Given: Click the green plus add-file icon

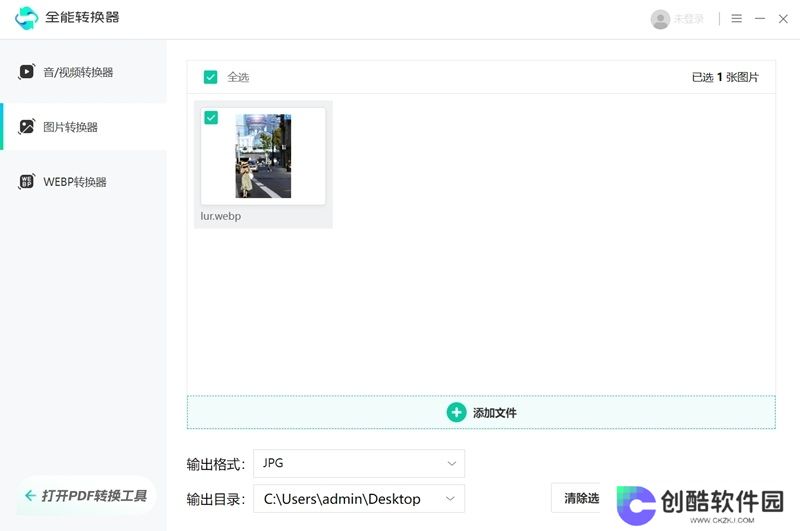Looking at the screenshot, I should pyautogui.click(x=456, y=412).
